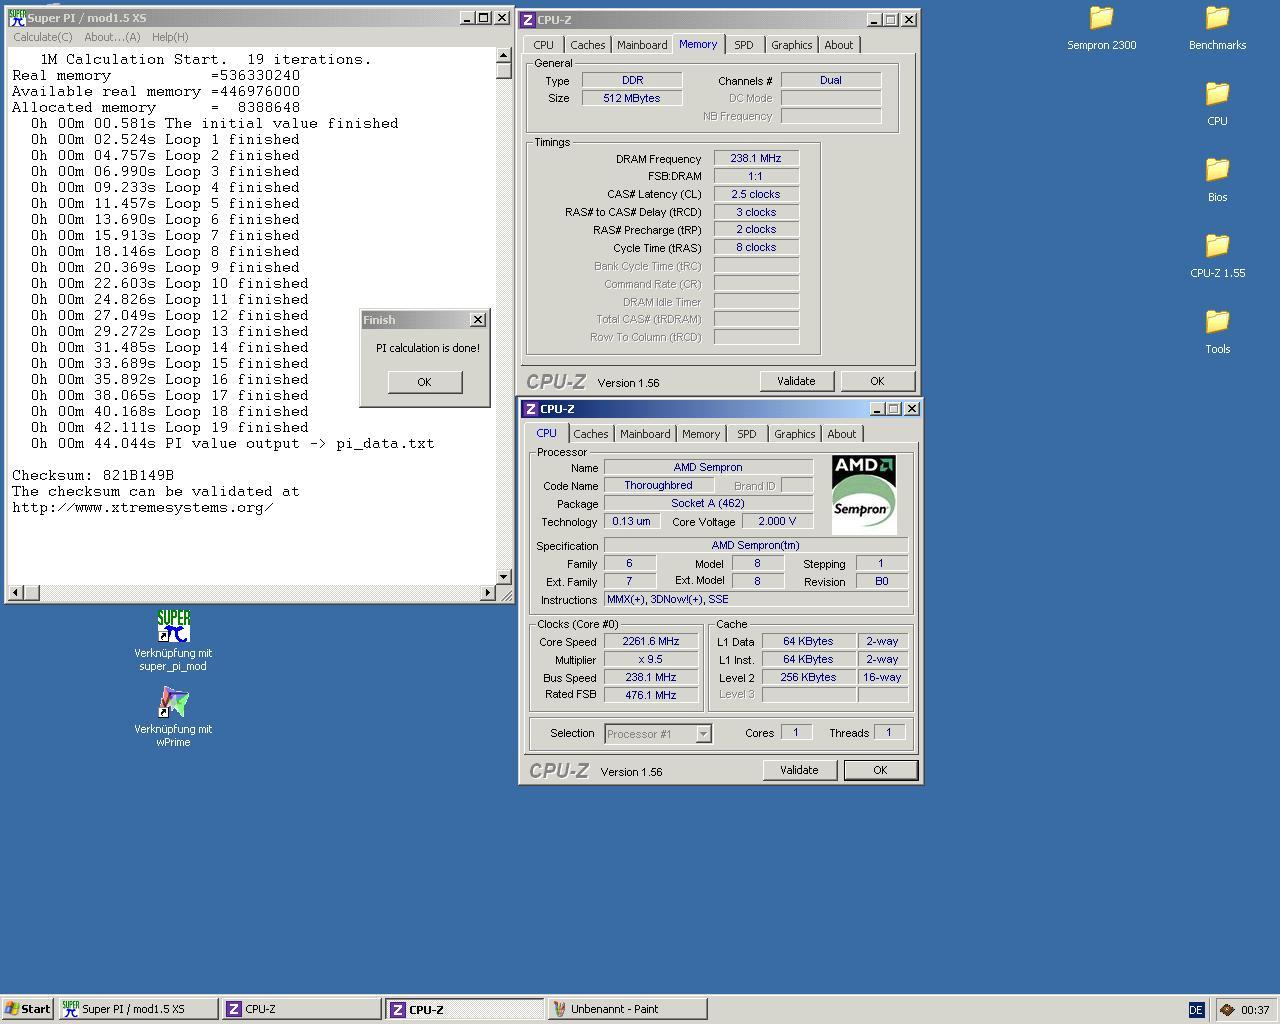The image size is (1280, 1024).
Task: Click the xtremesystems.org URL text
Action: (143, 507)
